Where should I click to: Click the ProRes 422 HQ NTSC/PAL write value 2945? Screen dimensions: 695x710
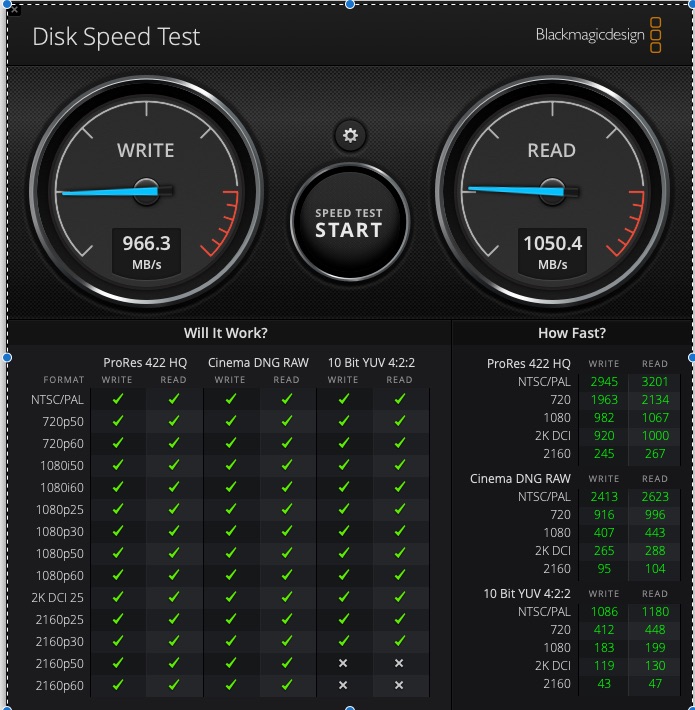[604, 382]
